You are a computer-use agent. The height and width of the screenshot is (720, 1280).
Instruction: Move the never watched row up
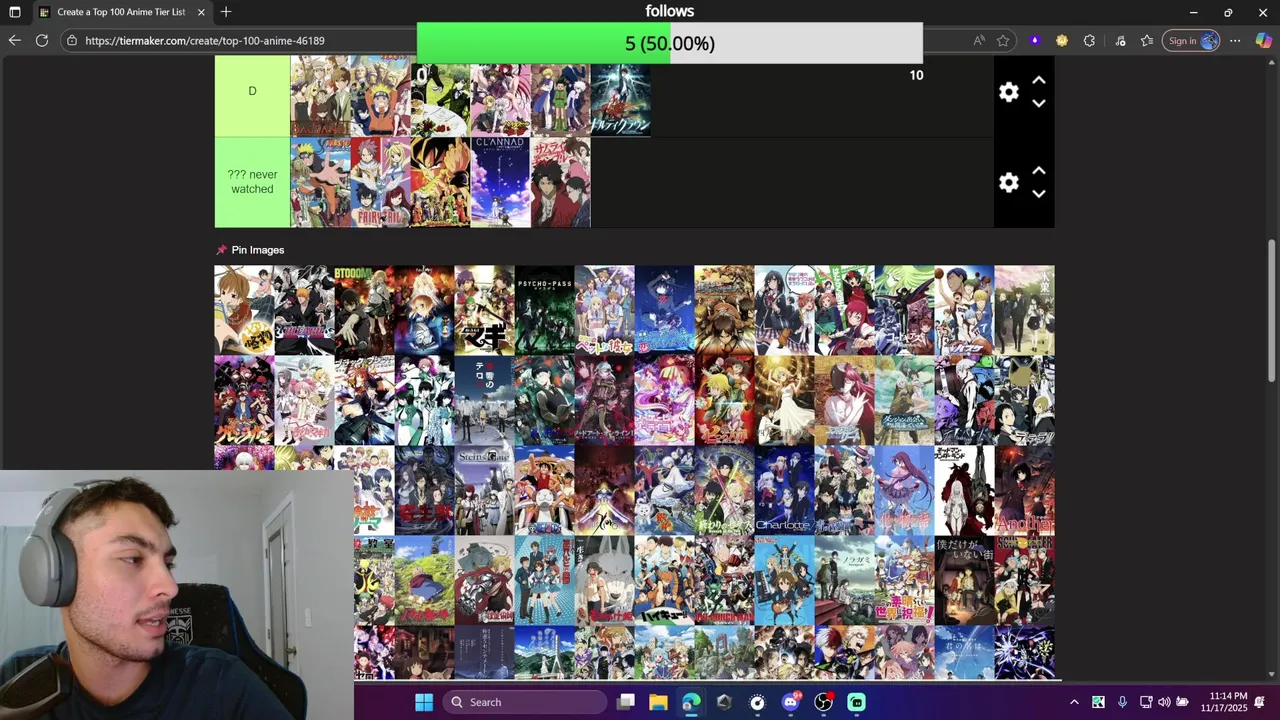(x=1039, y=171)
